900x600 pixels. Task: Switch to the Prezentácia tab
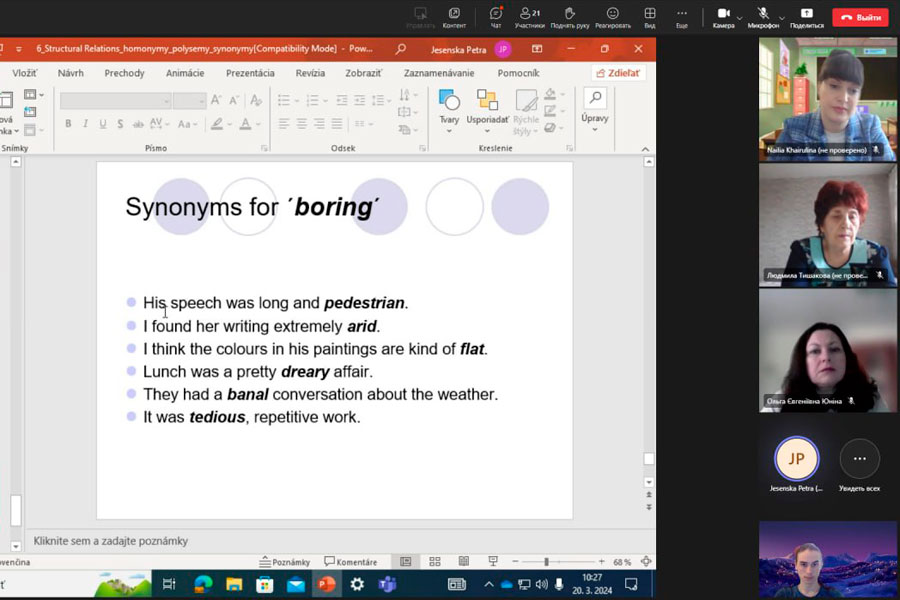click(250, 73)
